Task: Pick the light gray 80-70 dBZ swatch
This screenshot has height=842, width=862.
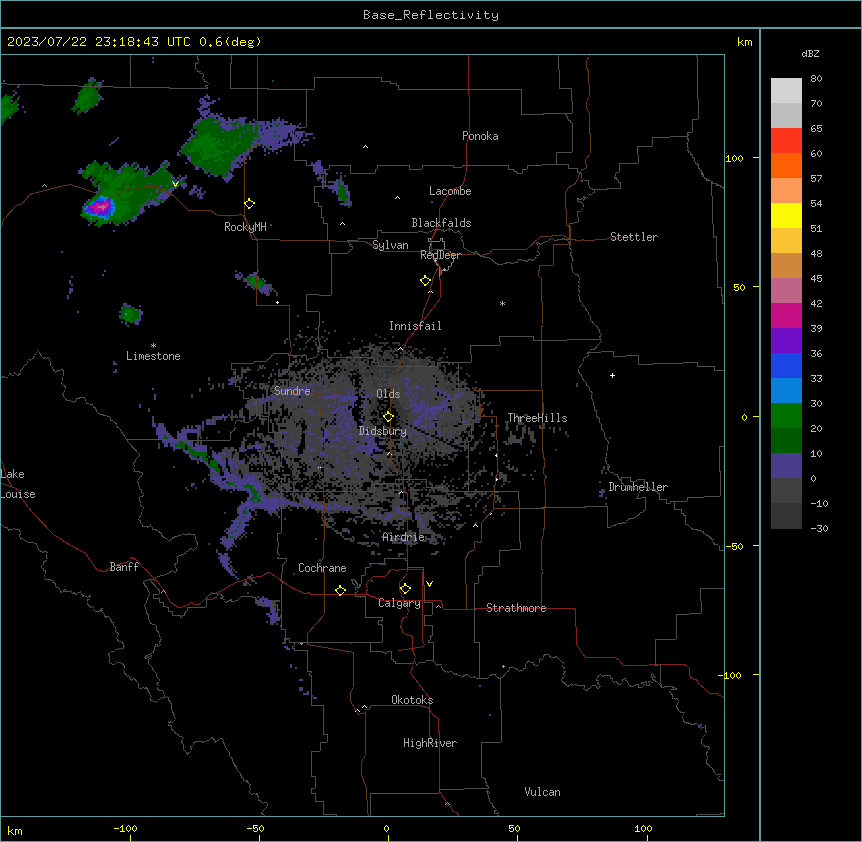Action: tap(786, 91)
